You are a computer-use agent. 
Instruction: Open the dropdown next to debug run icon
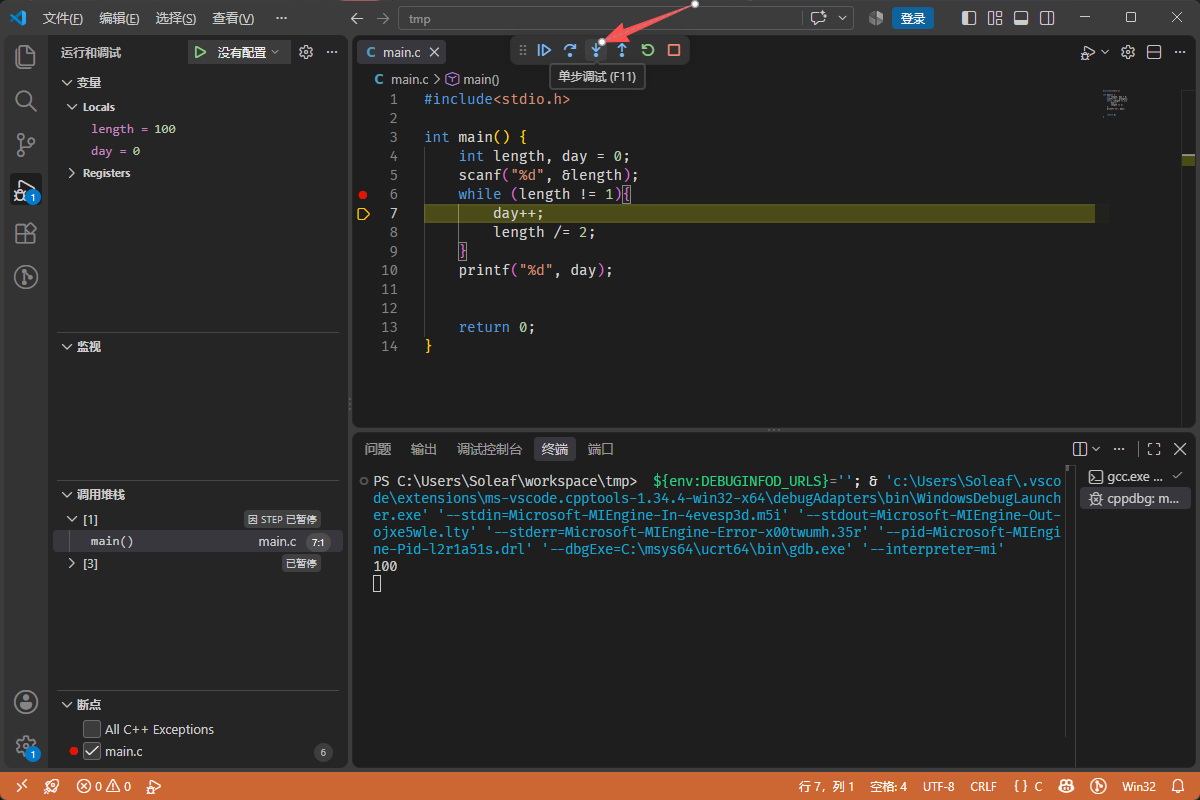1105,52
